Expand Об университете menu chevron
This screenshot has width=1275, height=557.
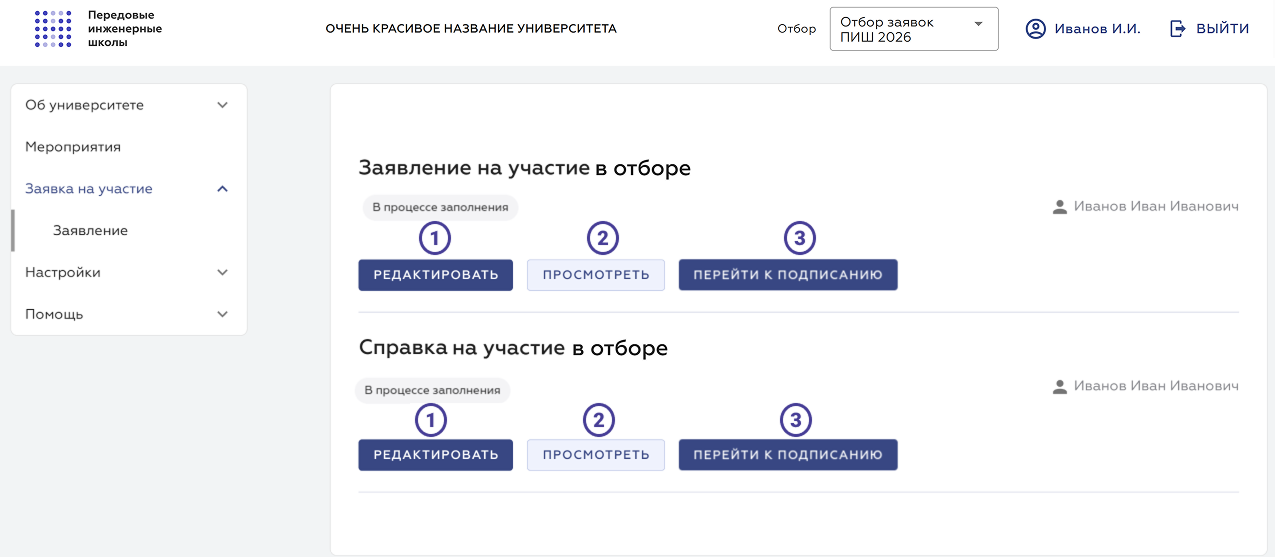(x=222, y=105)
